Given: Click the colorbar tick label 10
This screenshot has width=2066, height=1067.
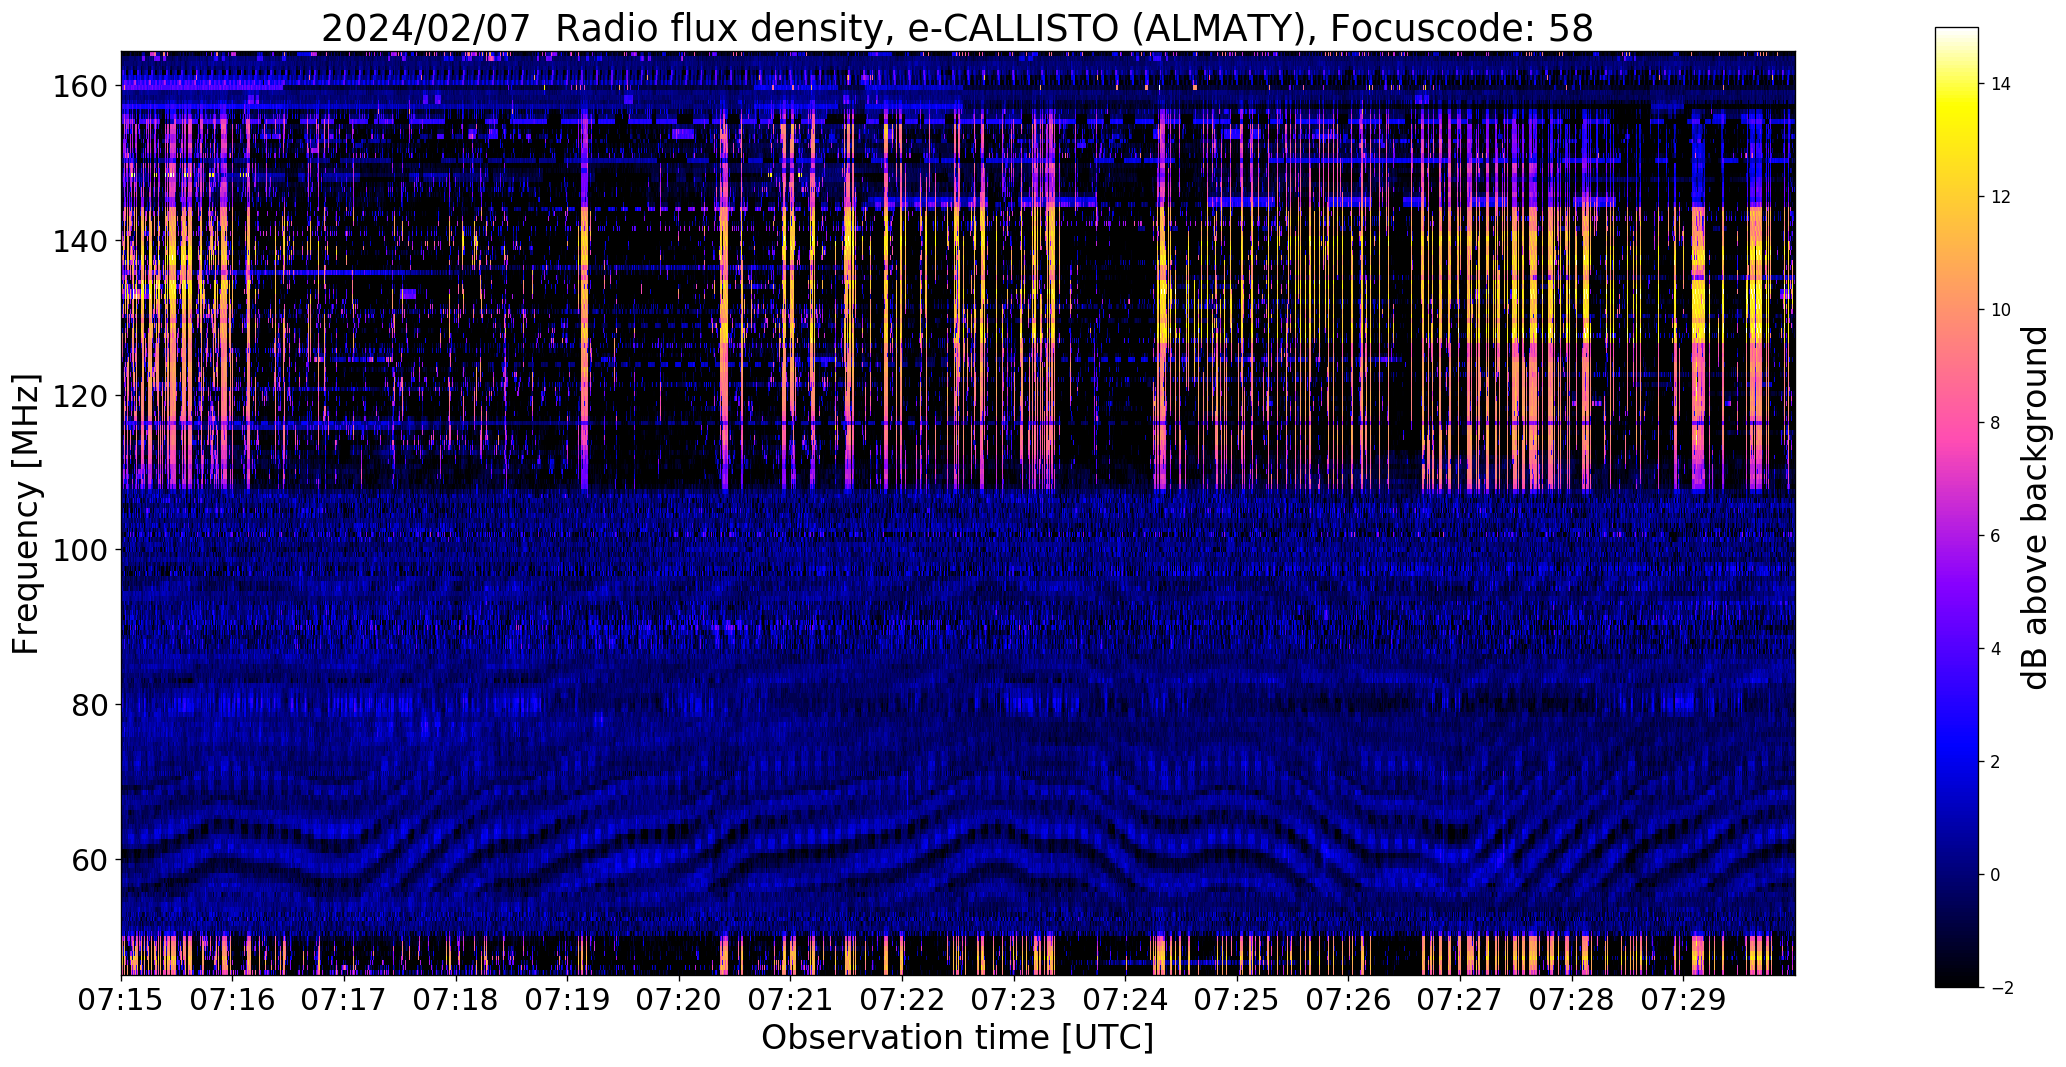Looking at the screenshot, I should point(2001,310).
